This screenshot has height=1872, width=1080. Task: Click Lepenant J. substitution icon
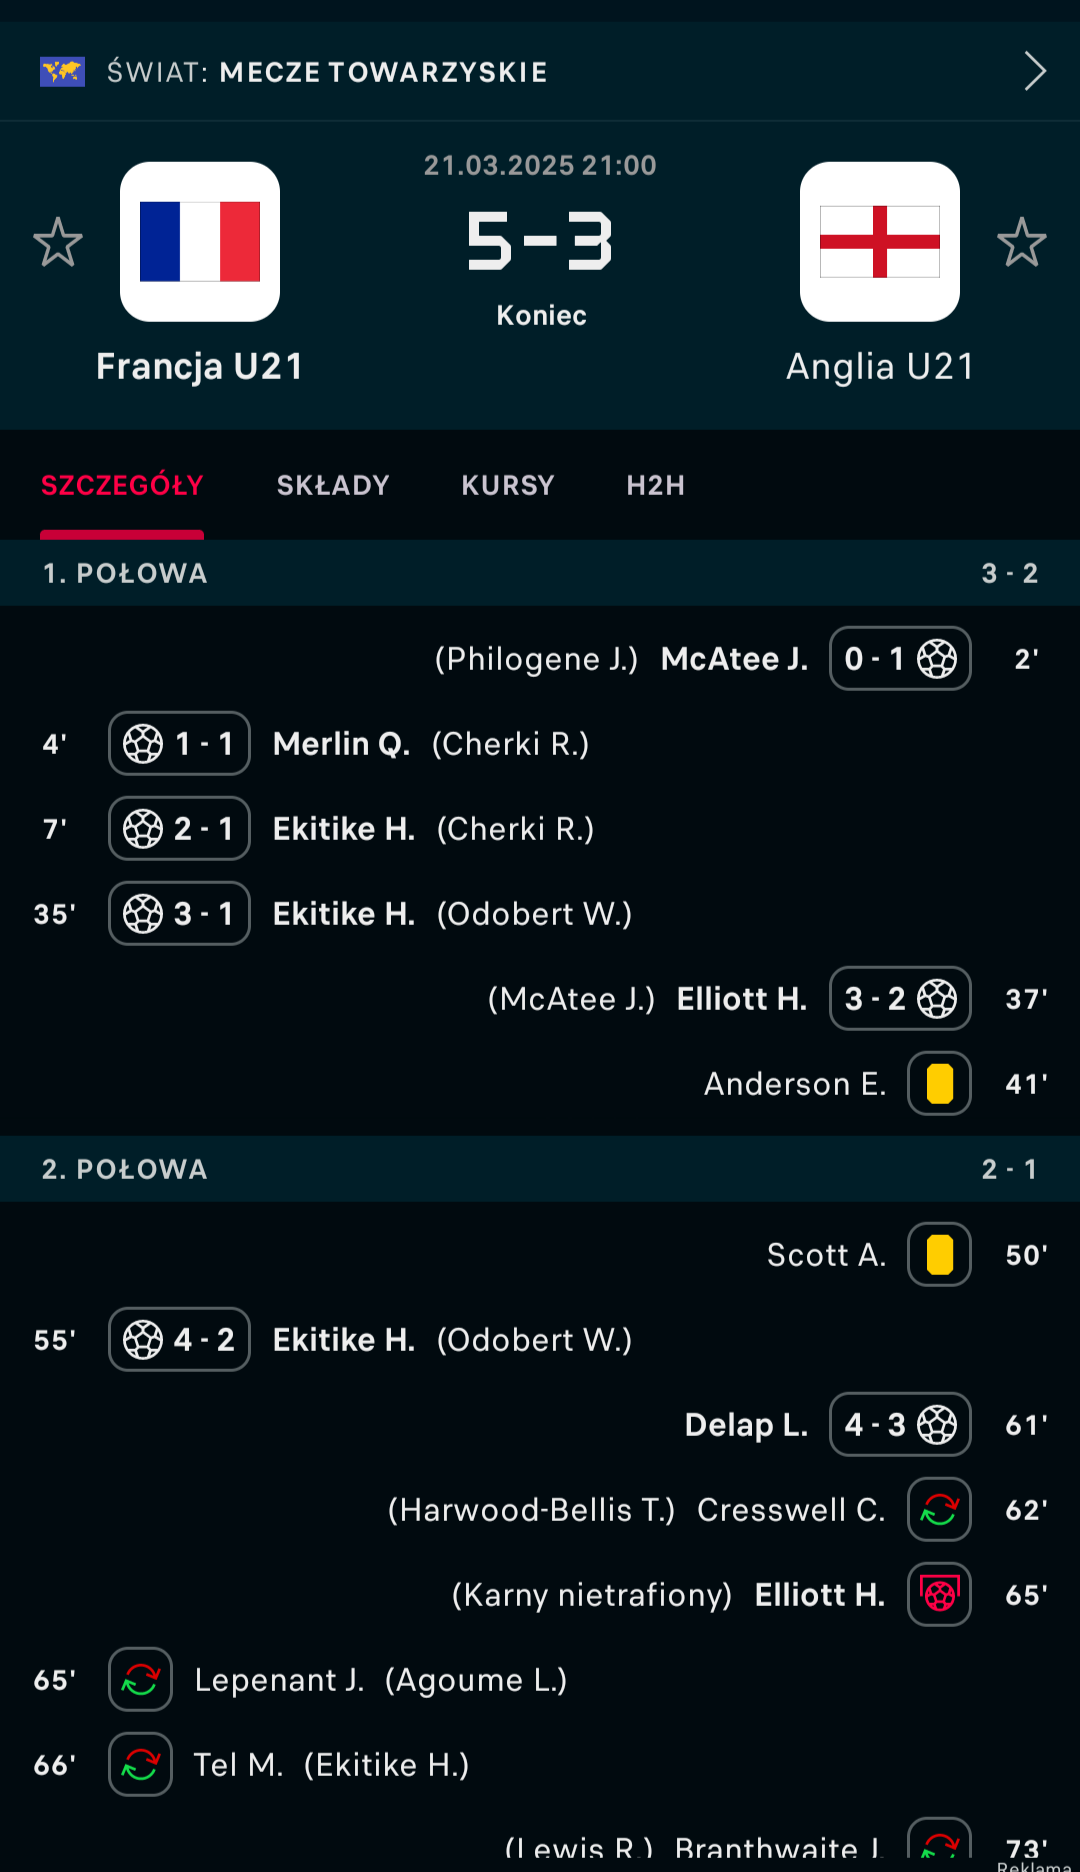(x=140, y=1679)
